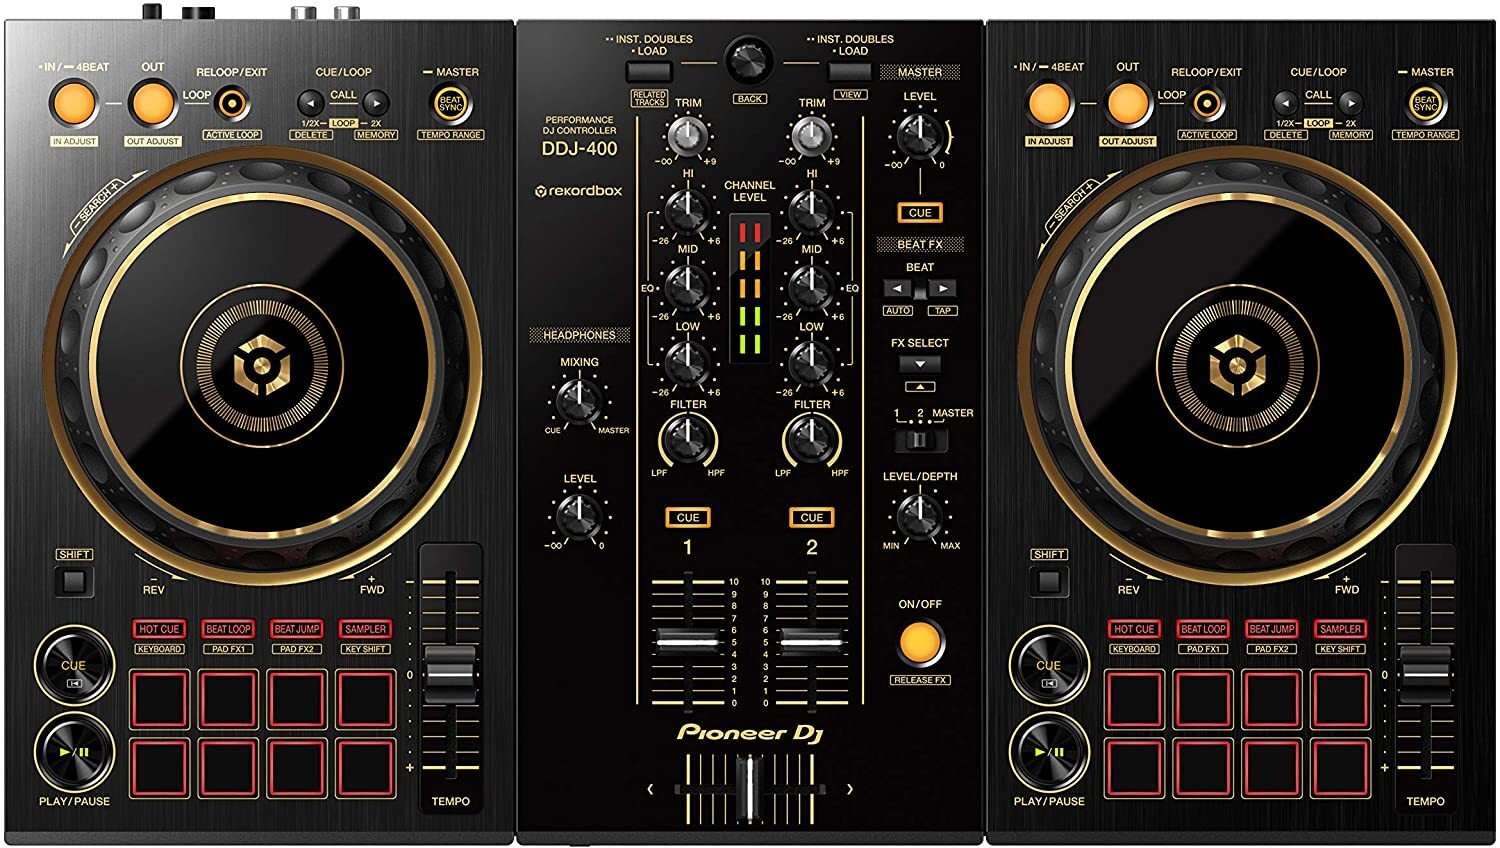Click the right jog wheel center logo
This screenshot has height=848, width=1500.
point(1237,366)
